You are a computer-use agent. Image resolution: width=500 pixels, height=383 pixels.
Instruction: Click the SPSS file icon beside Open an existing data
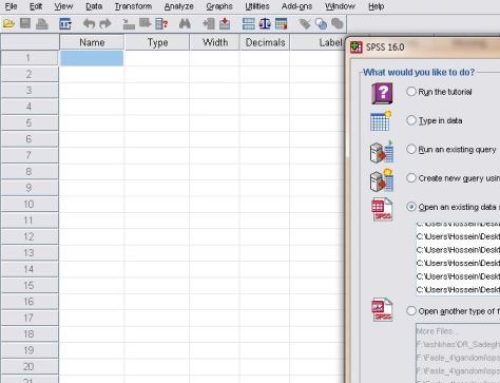[382, 209]
